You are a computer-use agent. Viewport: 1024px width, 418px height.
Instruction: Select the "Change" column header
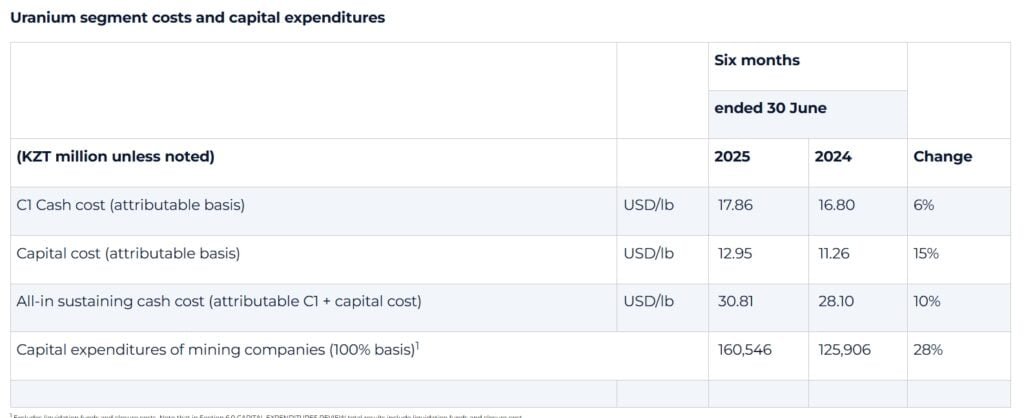(942, 157)
